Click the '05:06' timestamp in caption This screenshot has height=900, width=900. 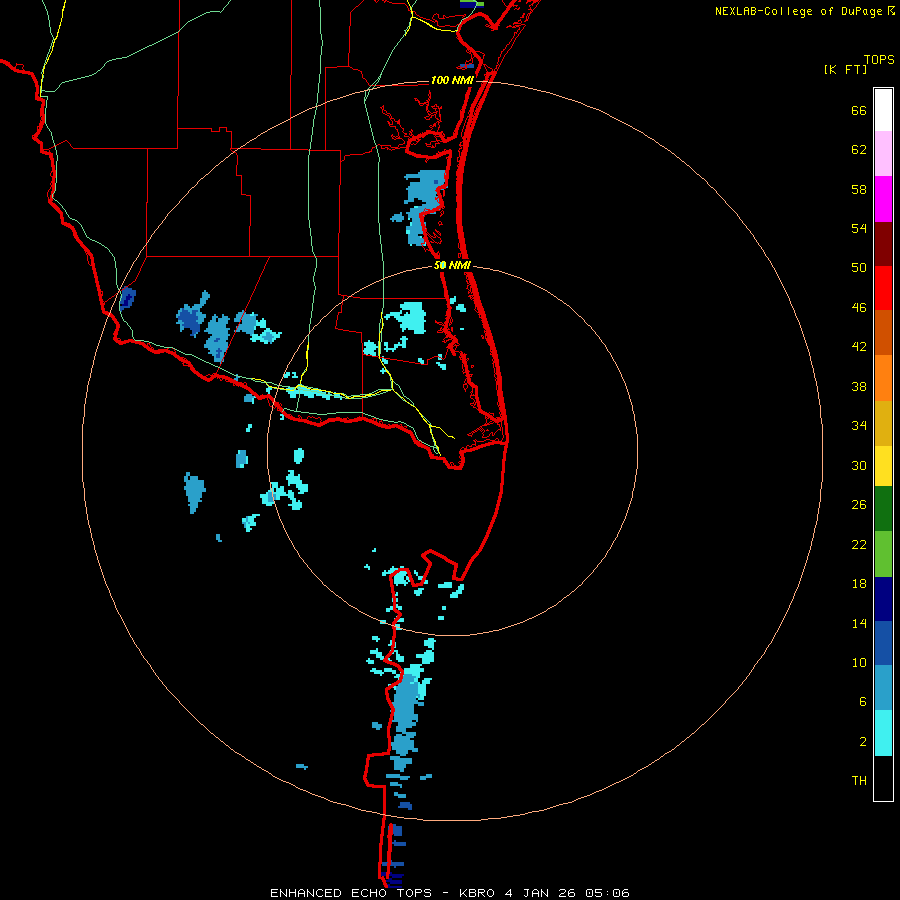[x=607, y=893]
